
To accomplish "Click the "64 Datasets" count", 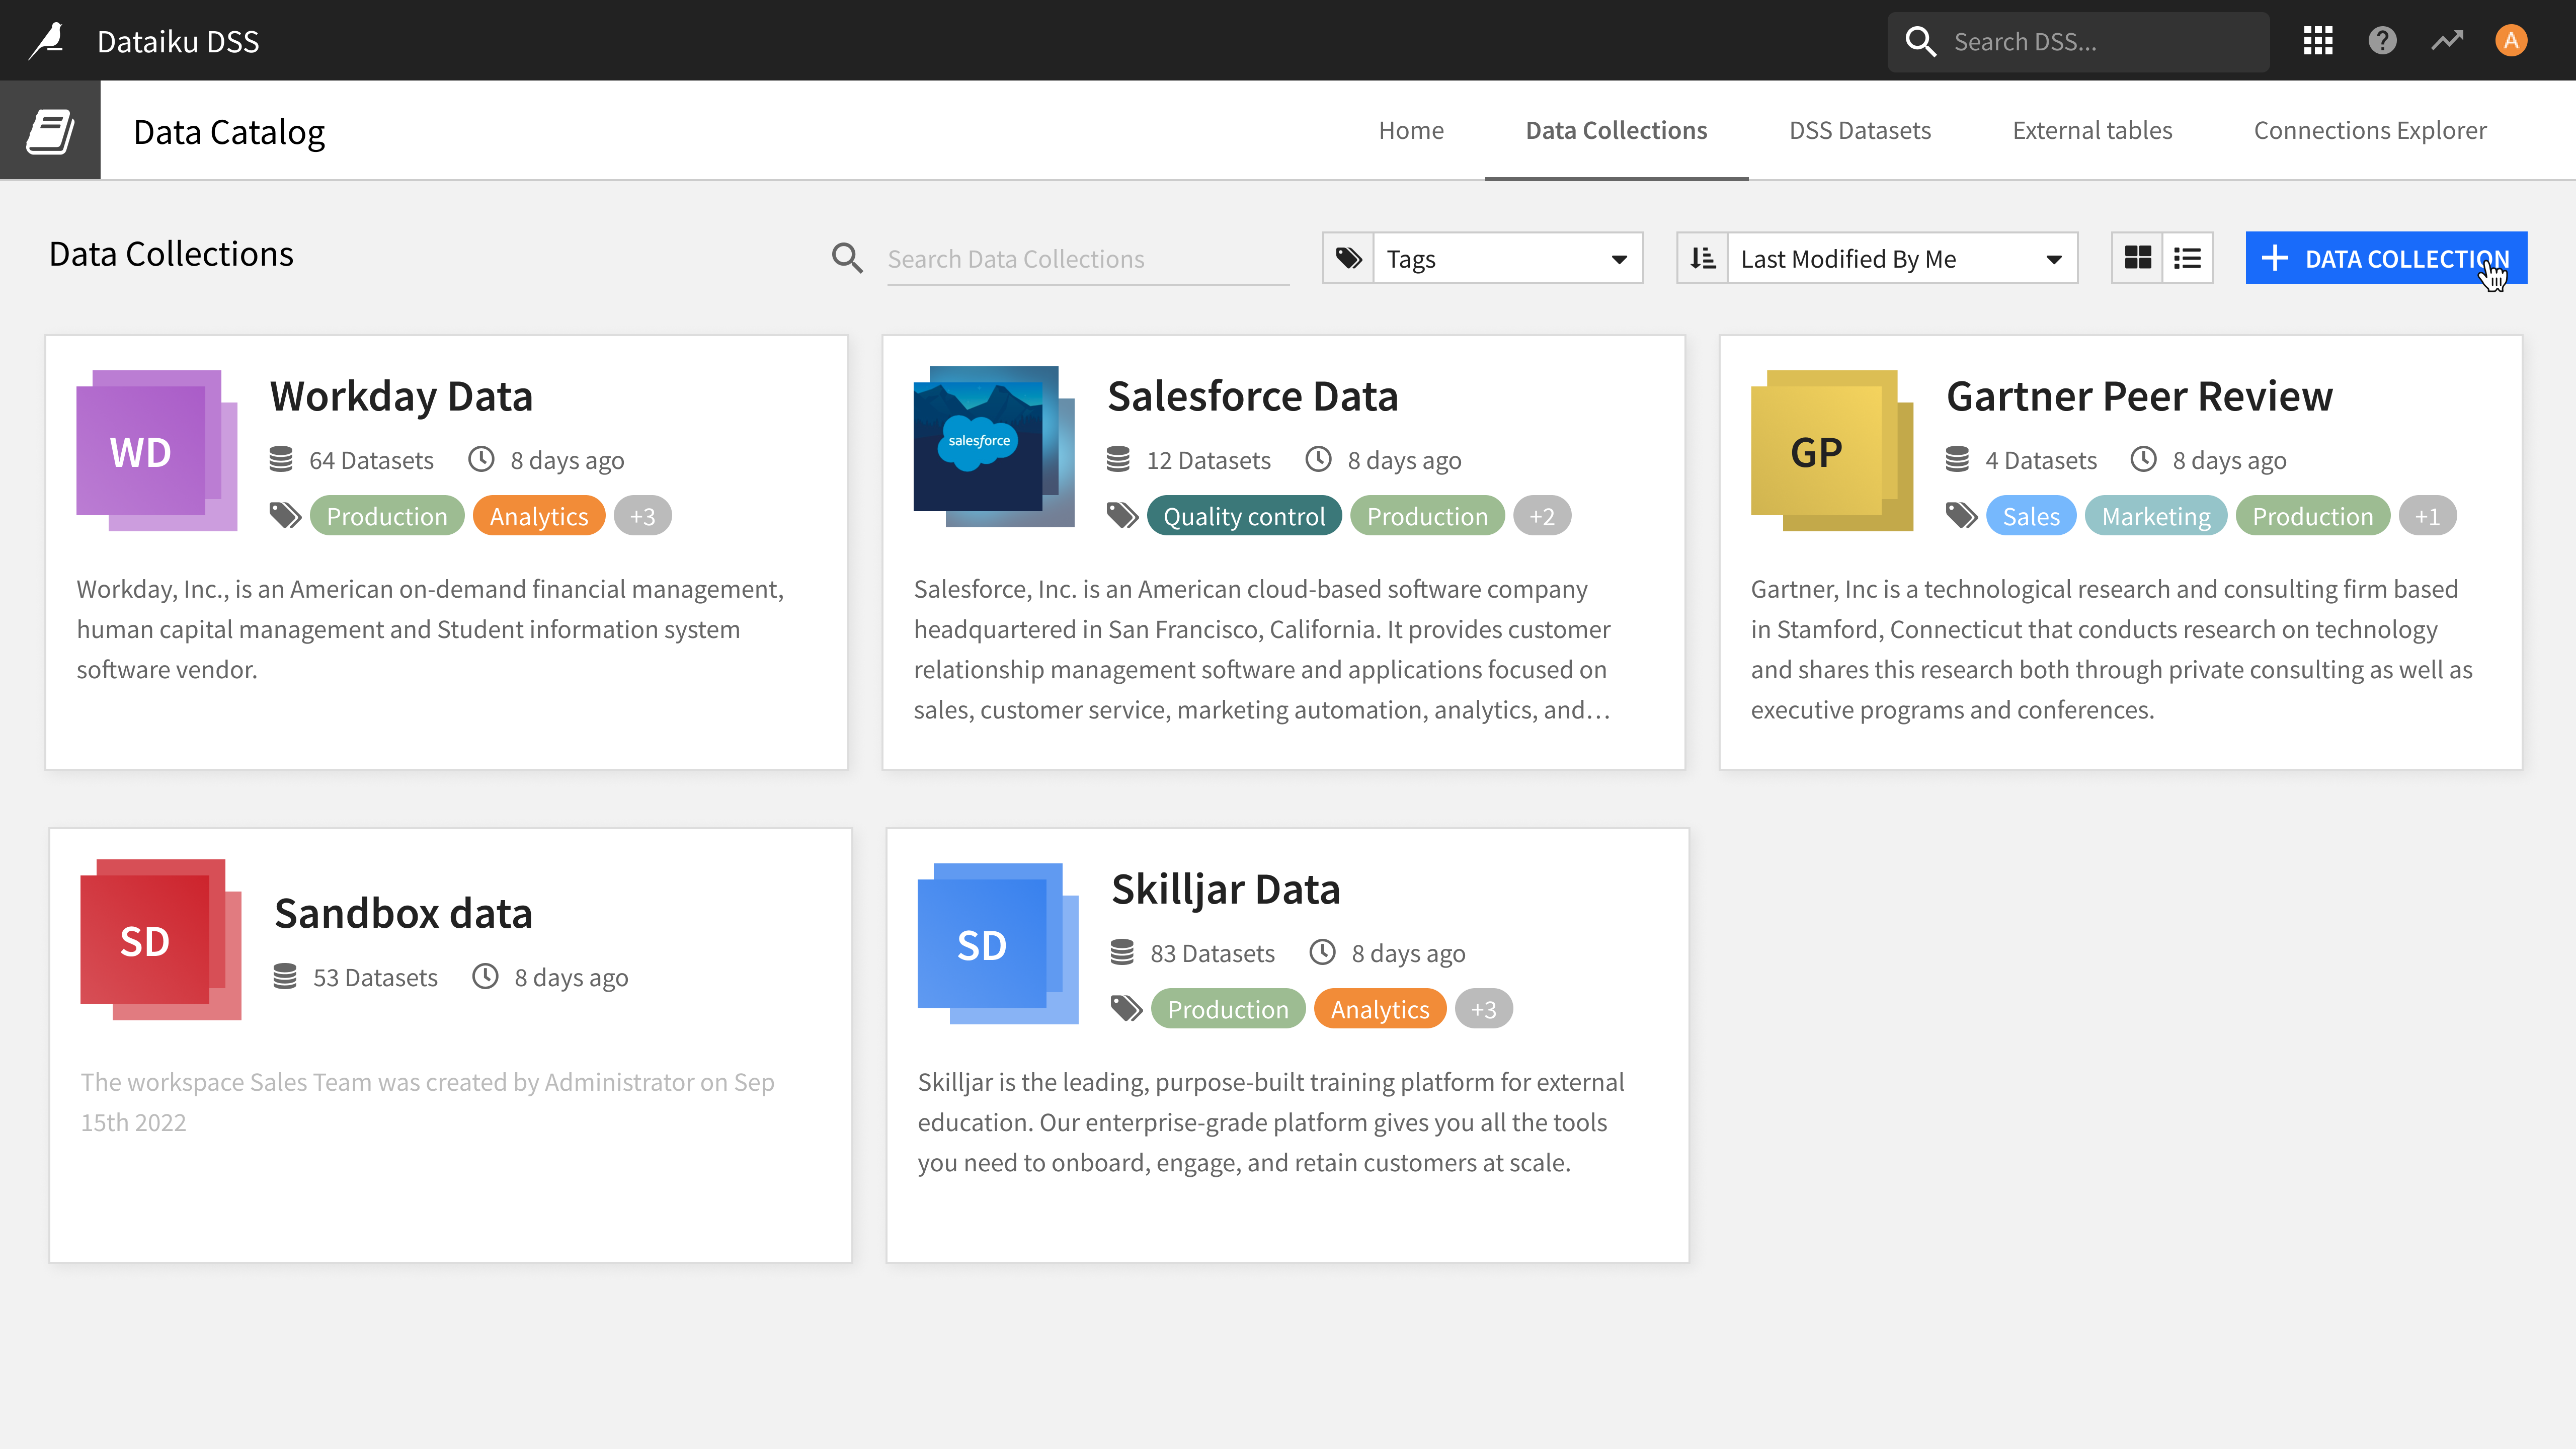I will (x=371, y=460).
